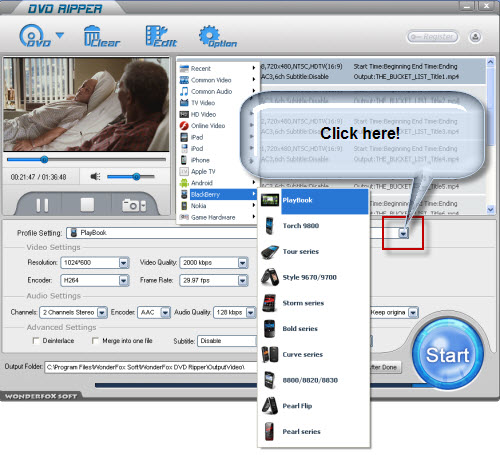Screen dimensions: 500x455
Task: Select the Torch 9800 profile
Action: pyautogui.click(x=314, y=226)
